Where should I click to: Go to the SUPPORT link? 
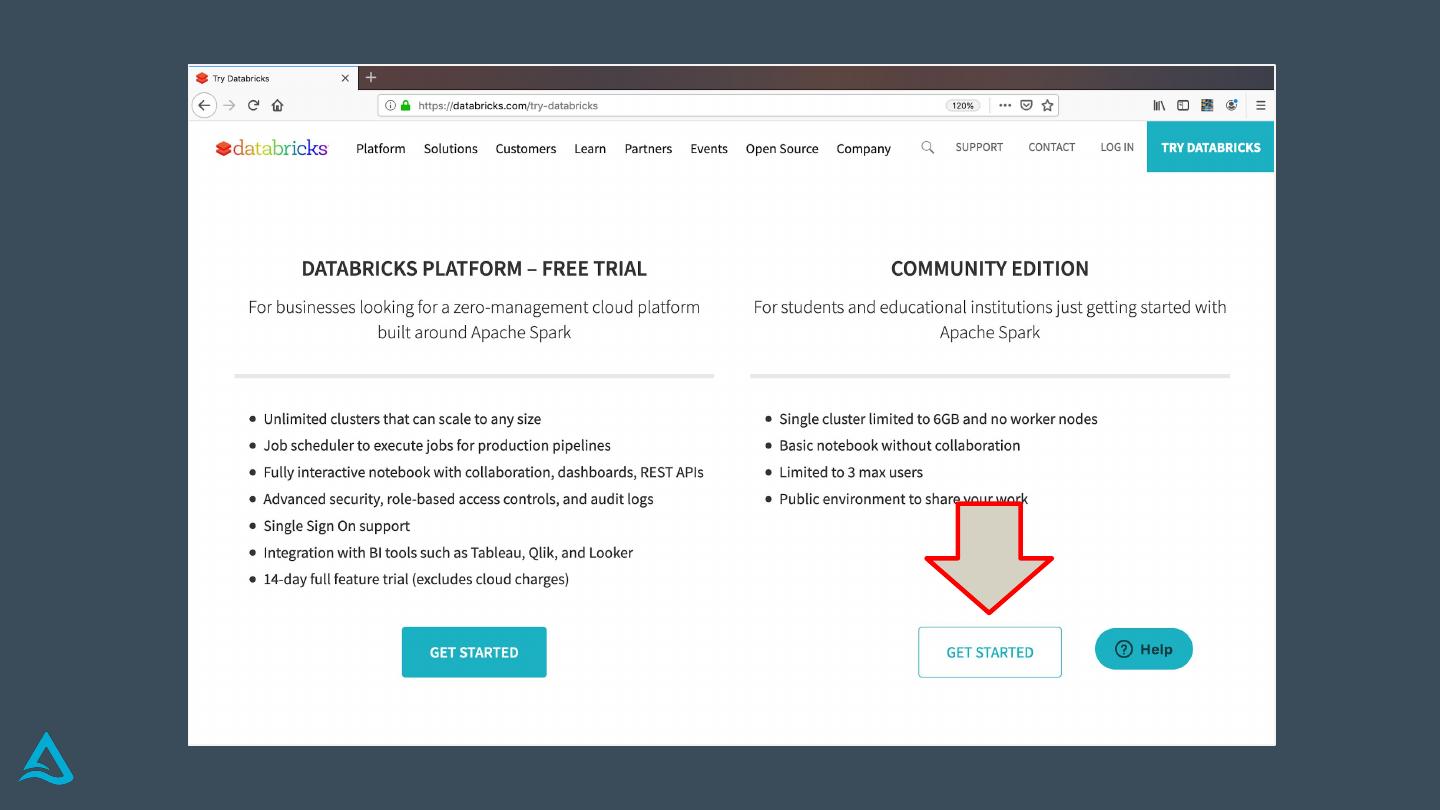click(x=979, y=147)
